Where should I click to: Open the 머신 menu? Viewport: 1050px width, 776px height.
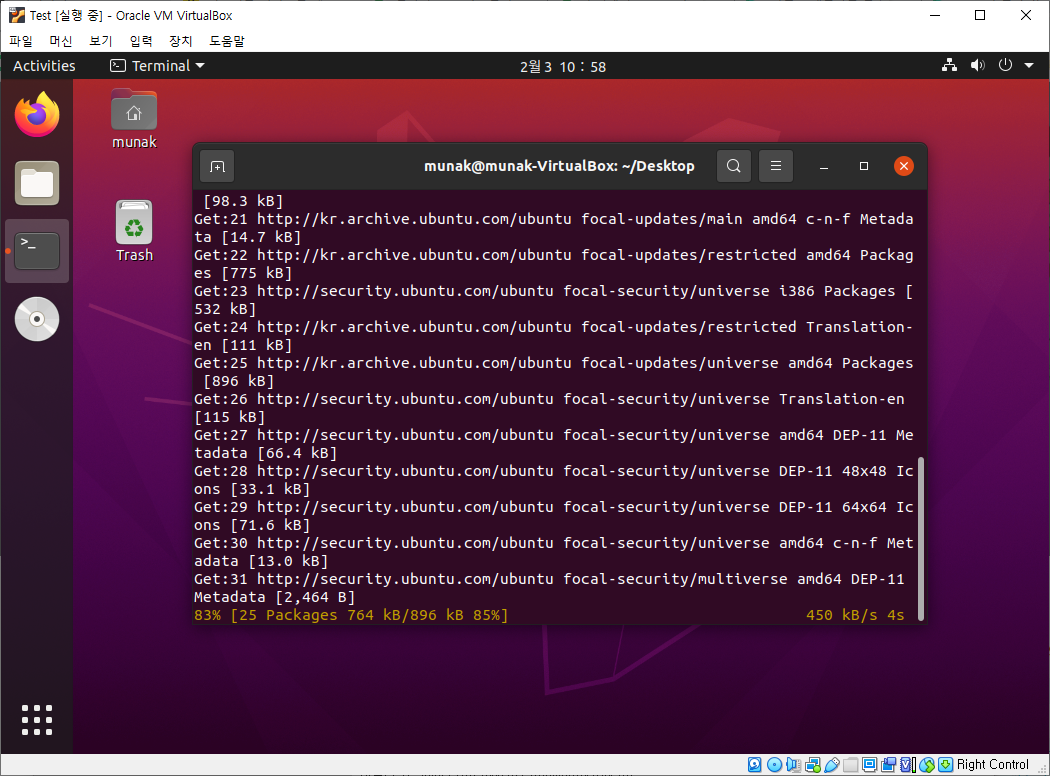point(61,41)
